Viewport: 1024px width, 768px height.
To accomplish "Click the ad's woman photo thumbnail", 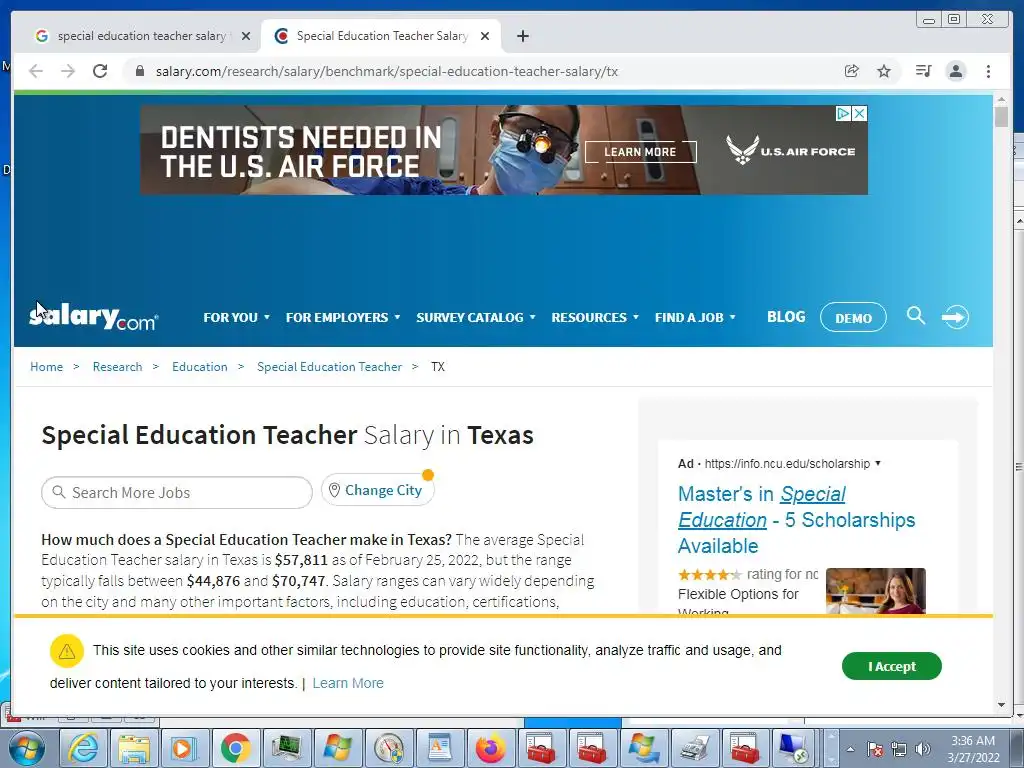I will click(876, 591).
